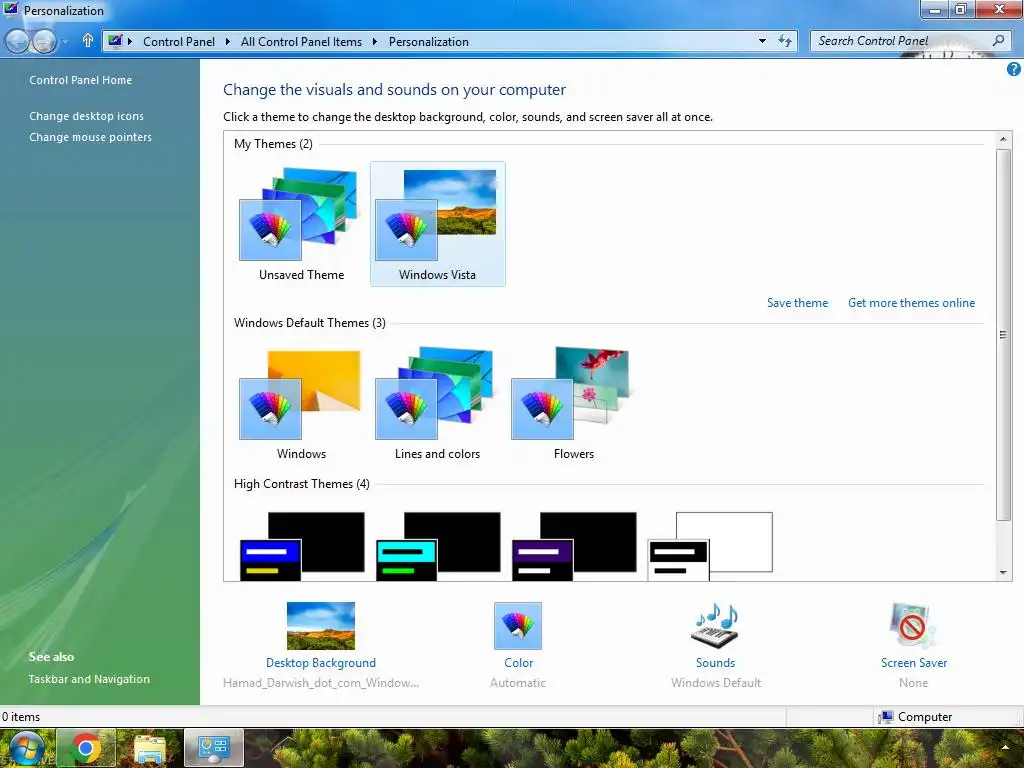This screenshot has height=768, width=1024.
Task: Go forward with the Forward arrow
Action: 44,42
